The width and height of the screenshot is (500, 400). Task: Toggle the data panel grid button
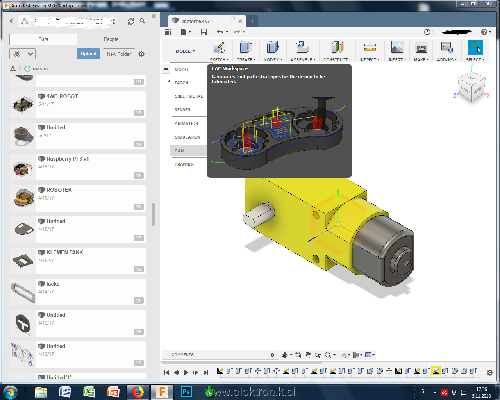click(168, 32)
